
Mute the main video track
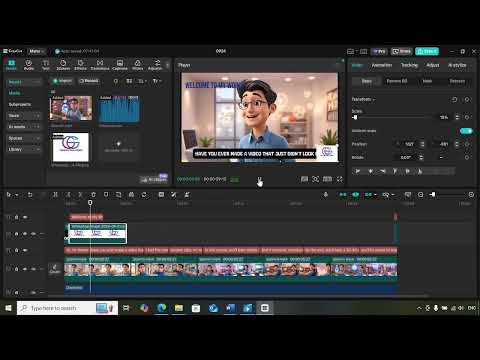[x=33, y=269]
